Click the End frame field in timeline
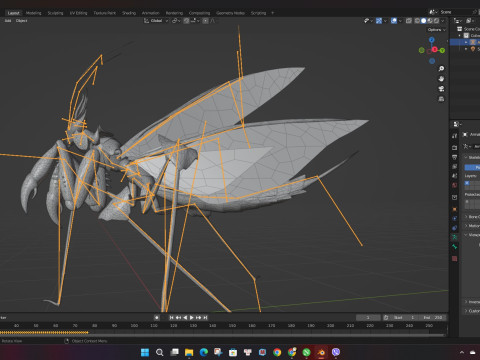The width and height of the screenshot is (480, 360). 433,318
